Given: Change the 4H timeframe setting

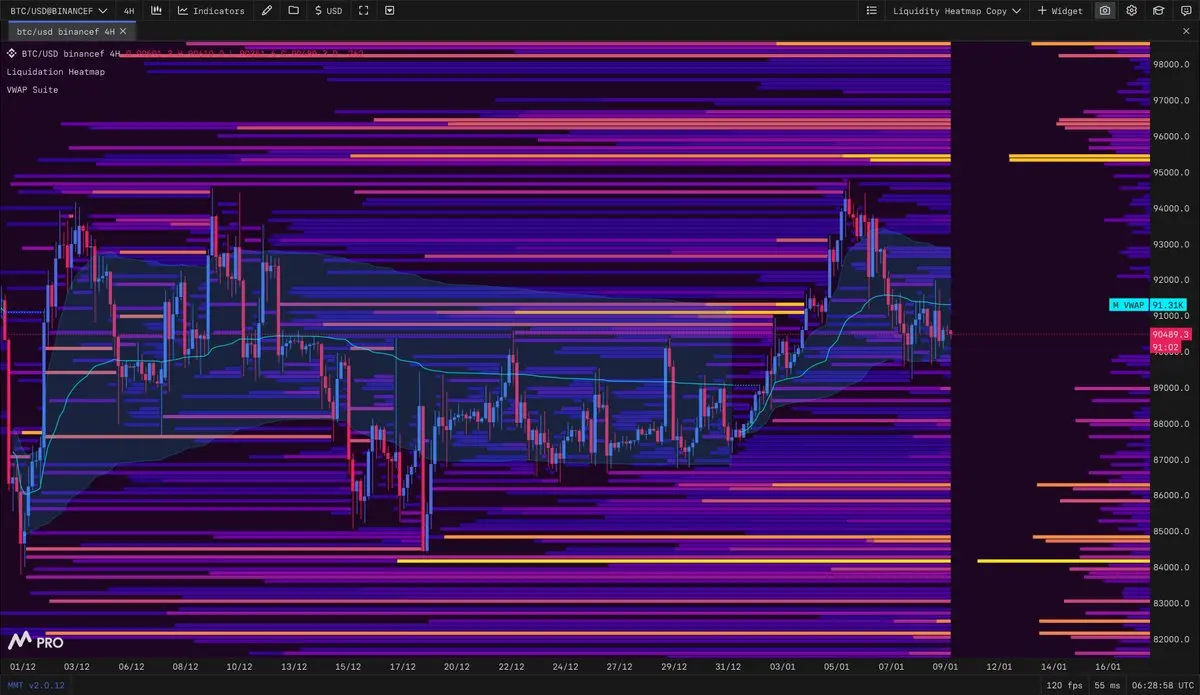Looking at the screenshot, I should point(128,10).
